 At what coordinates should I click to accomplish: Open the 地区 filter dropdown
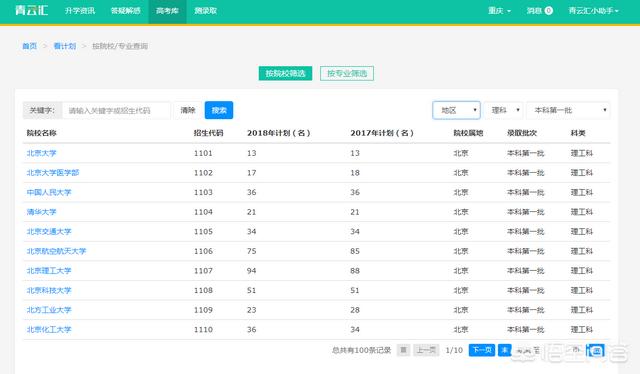[456, 110]
